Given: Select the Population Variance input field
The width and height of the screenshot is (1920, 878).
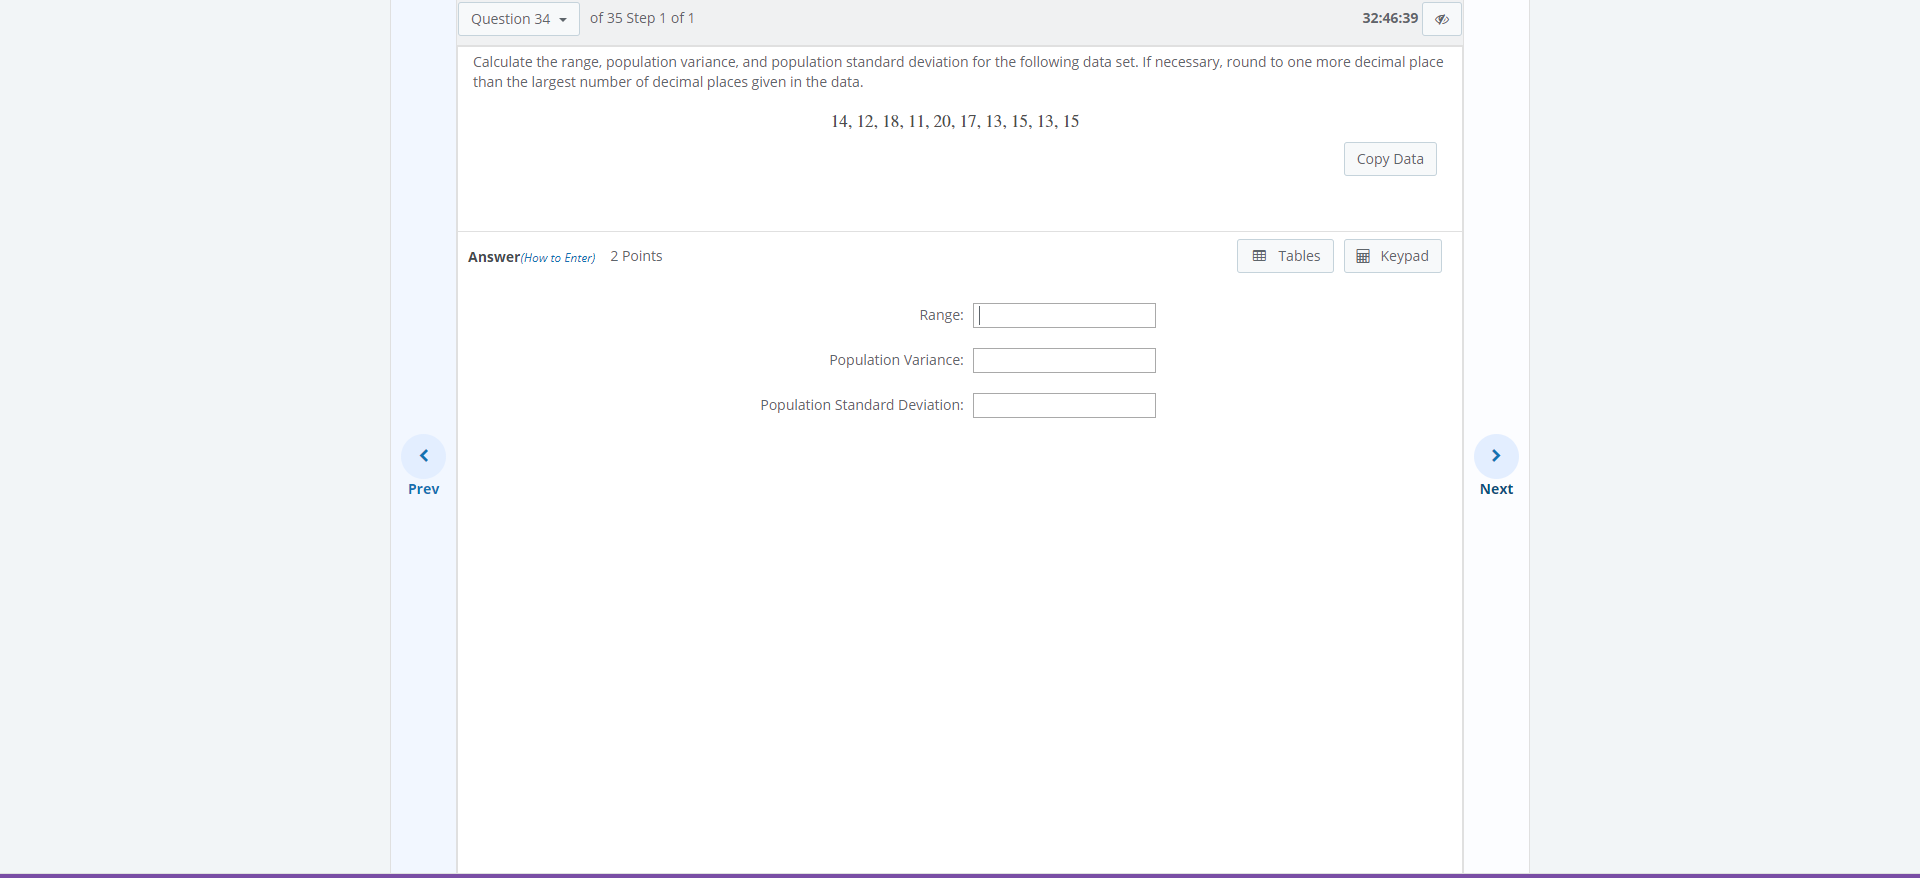Looking at the screenshot, I should tap(1064, 361).
